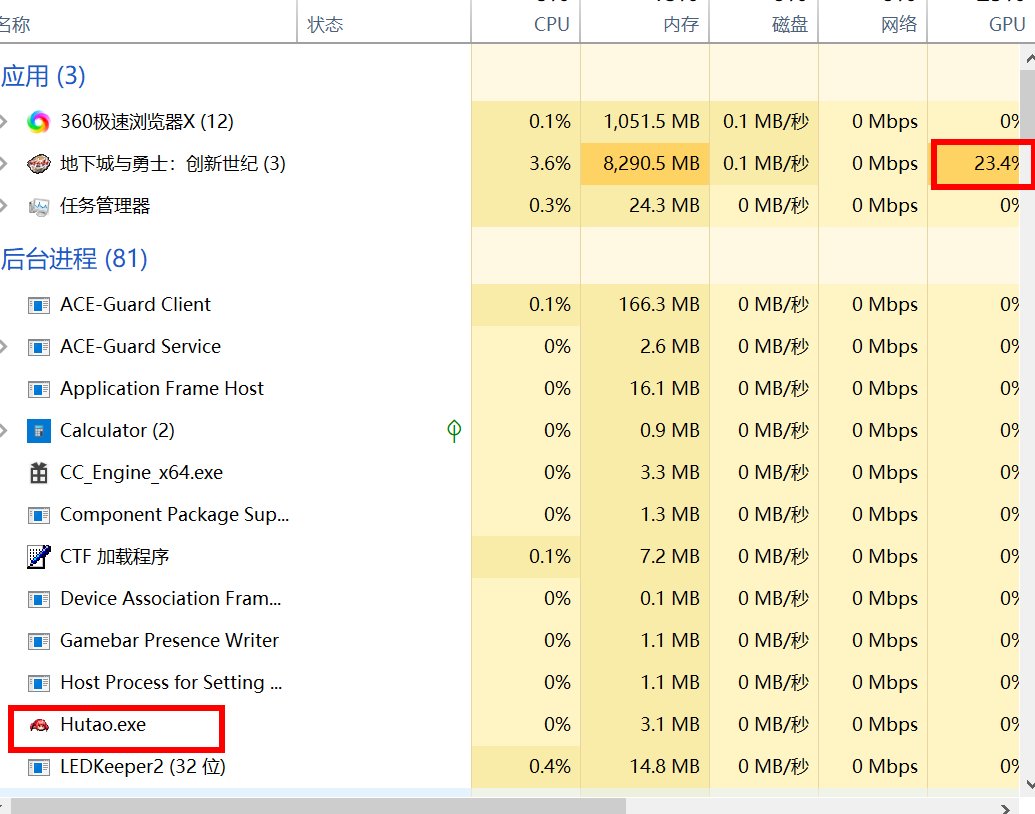Click the Hutao.exe red icon
This screenshot has height=814, width=1035.
[39, 725]
